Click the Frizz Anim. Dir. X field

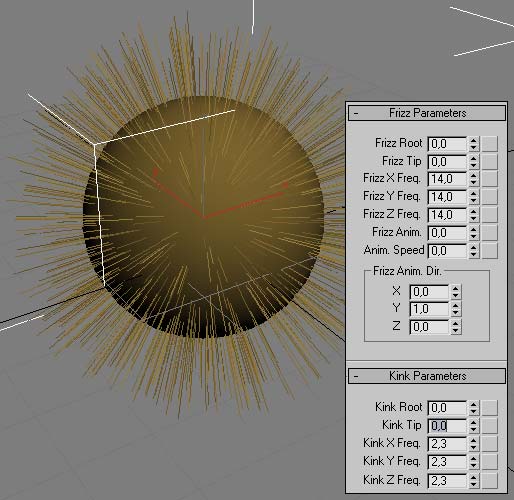click(x=429, y=292)
